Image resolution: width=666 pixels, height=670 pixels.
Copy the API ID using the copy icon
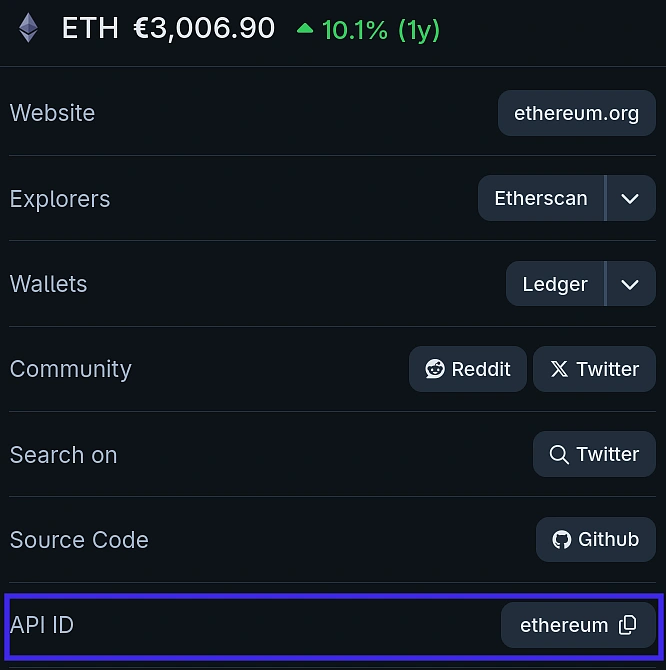[x=628, y=625]
